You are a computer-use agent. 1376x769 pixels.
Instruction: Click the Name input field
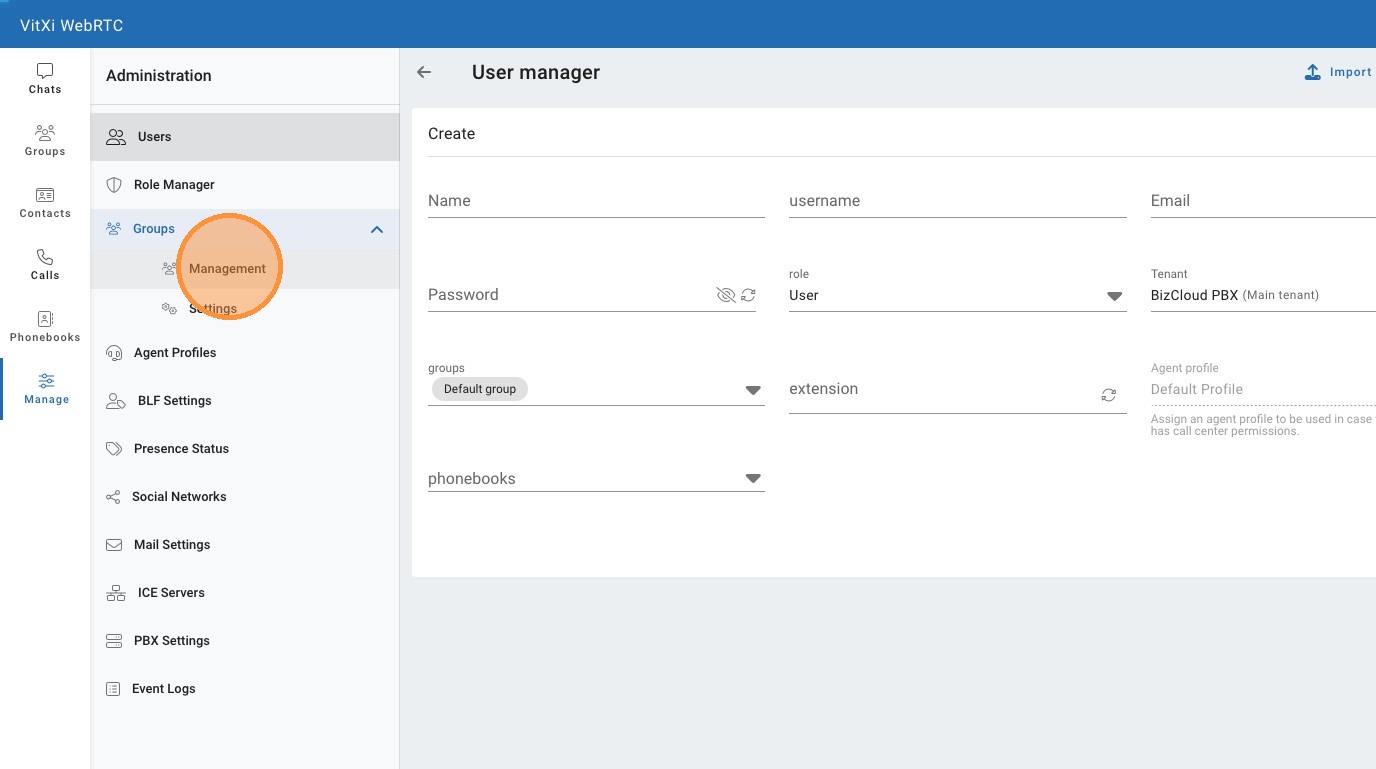[x=595, y=201]
